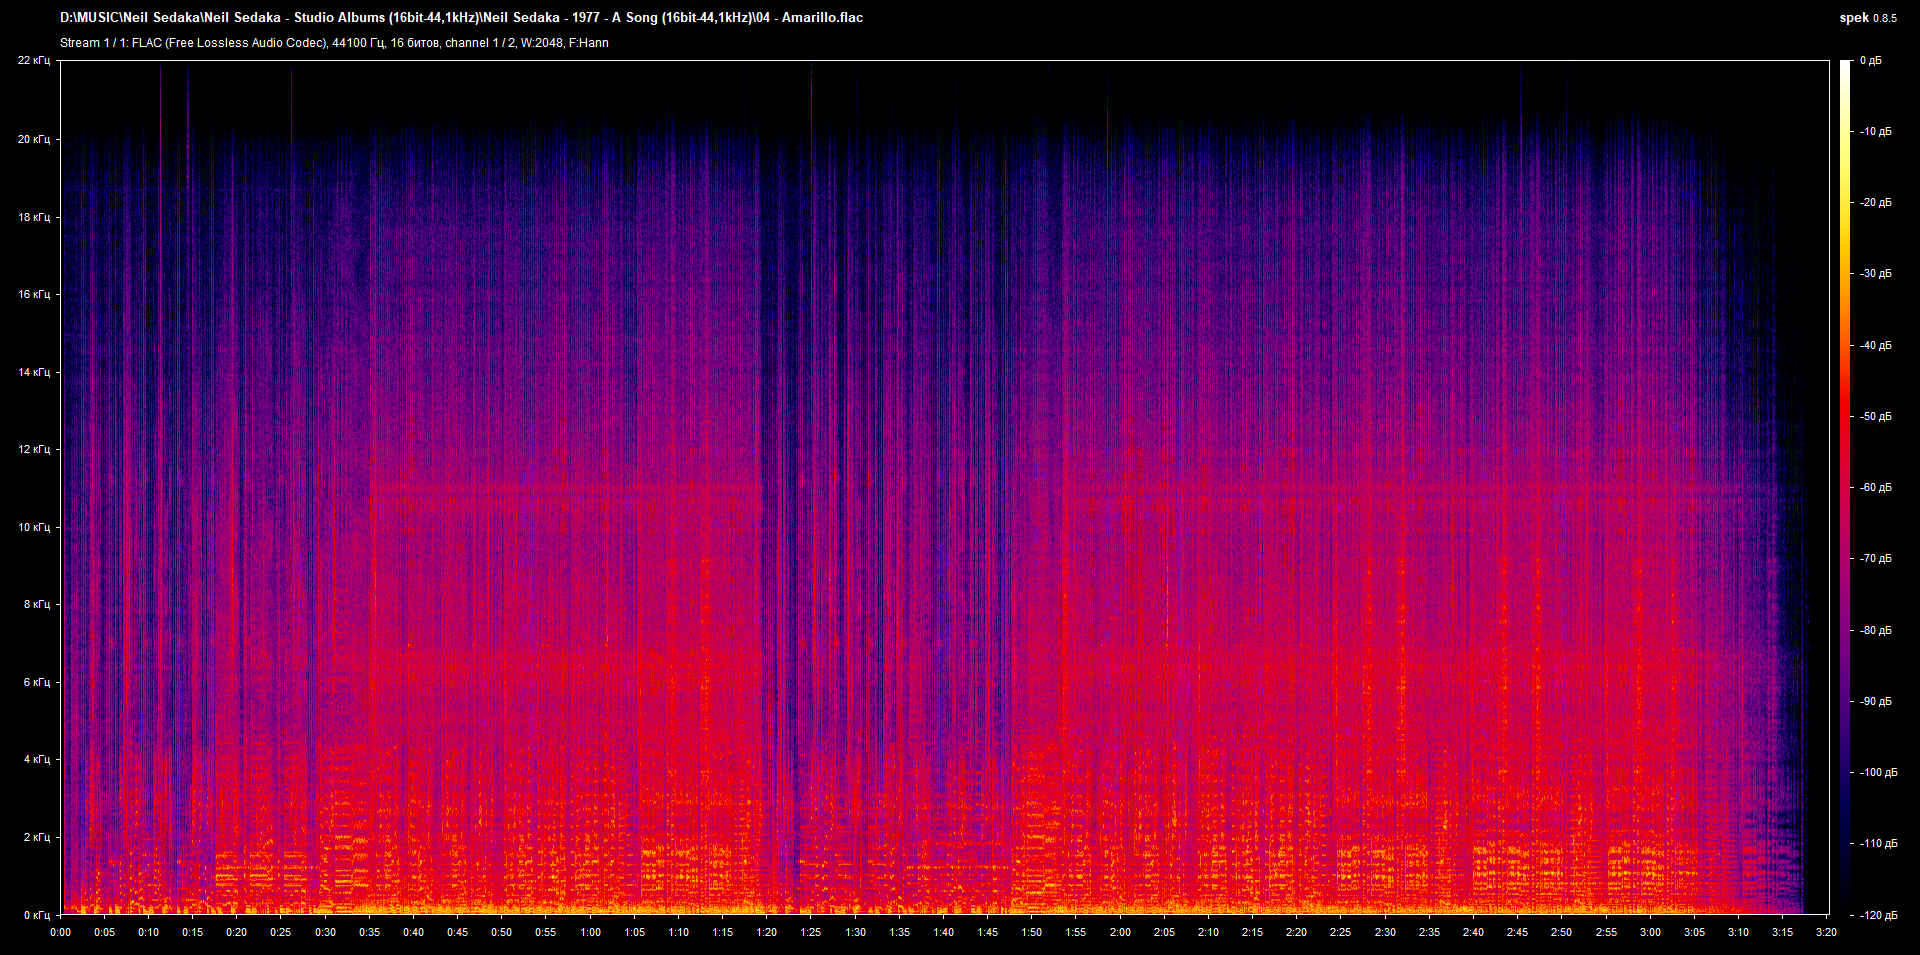Click the vertical dB color gradient bar

[1845, 487]
